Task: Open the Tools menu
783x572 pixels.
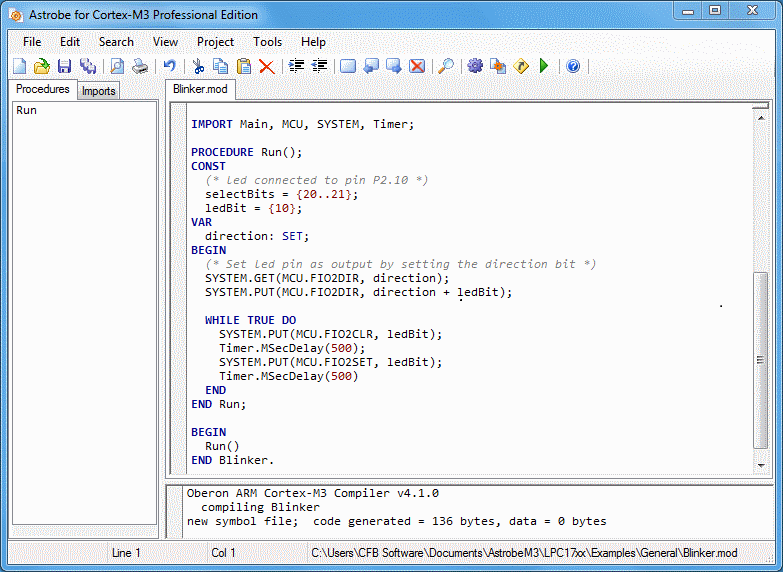Action: 268,42
